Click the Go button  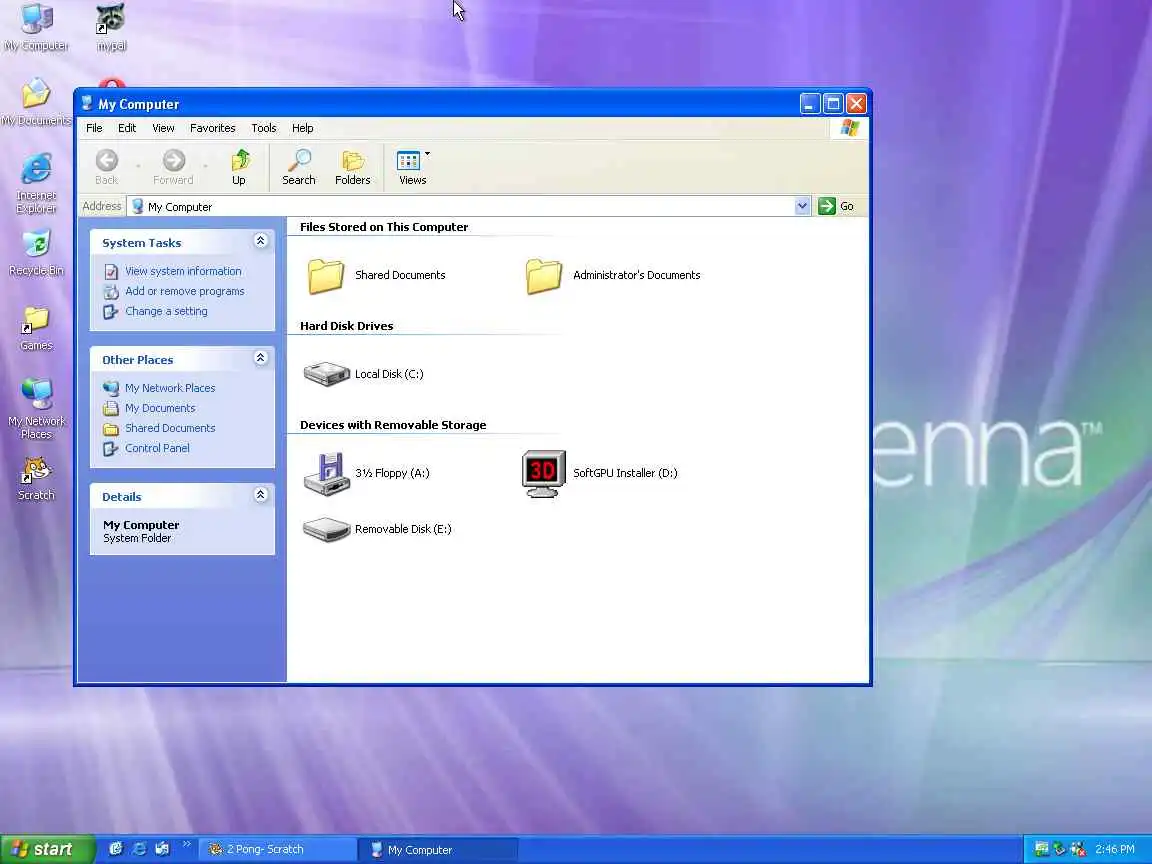(x=837, y=206)
